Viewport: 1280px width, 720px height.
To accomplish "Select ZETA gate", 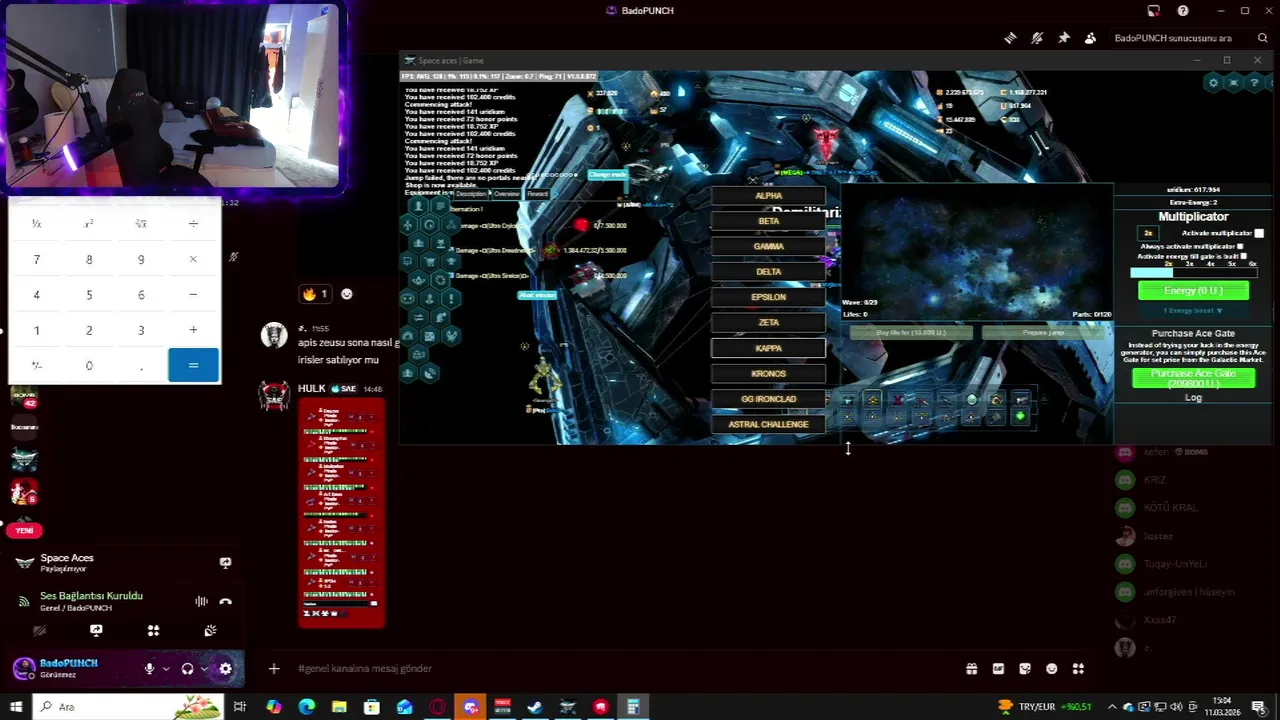I will [768, 322].
